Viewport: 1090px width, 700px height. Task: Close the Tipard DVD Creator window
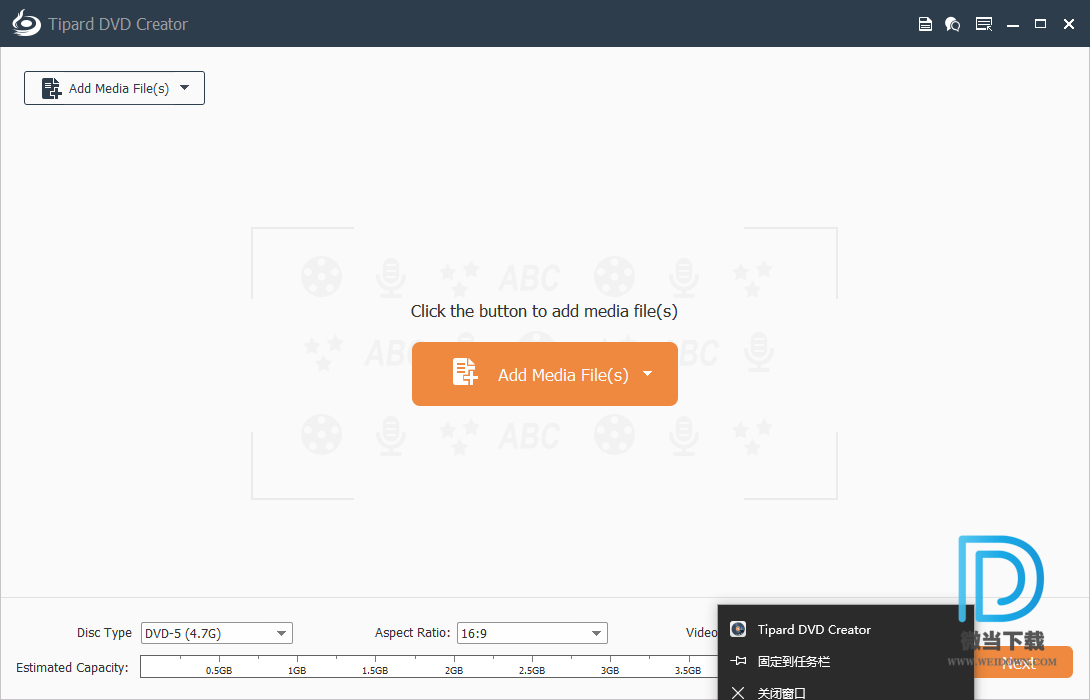(1069, 24)
